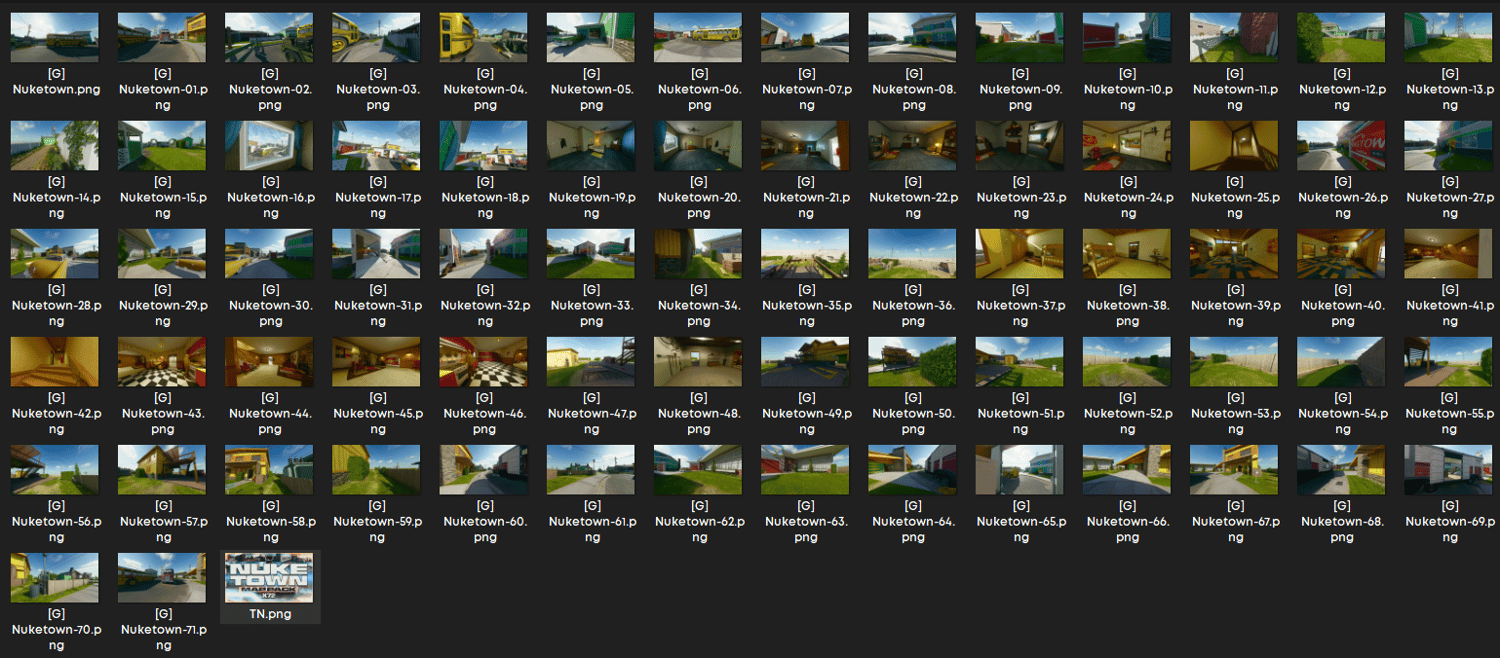Image resolution: width=1500 pixels, height=658 pixels.
Task: Pick the [G] Nuketown-55.png thumbnail
Action: click(1449, 362)
